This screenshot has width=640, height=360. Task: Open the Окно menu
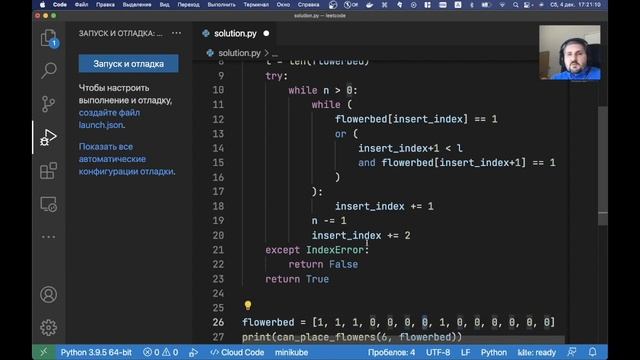click(x=283, y=5)
